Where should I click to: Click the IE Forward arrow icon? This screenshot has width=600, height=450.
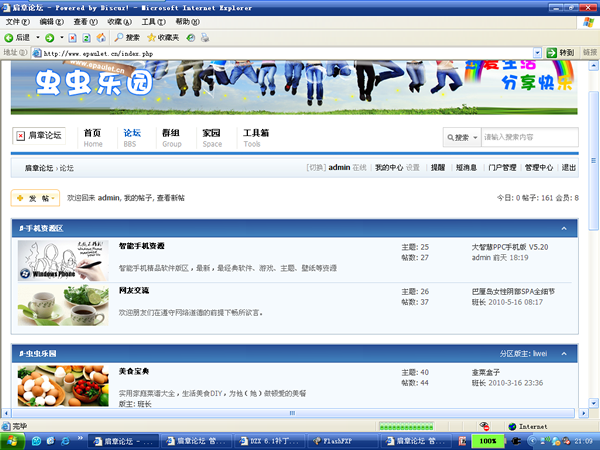(x=49, y=38)
